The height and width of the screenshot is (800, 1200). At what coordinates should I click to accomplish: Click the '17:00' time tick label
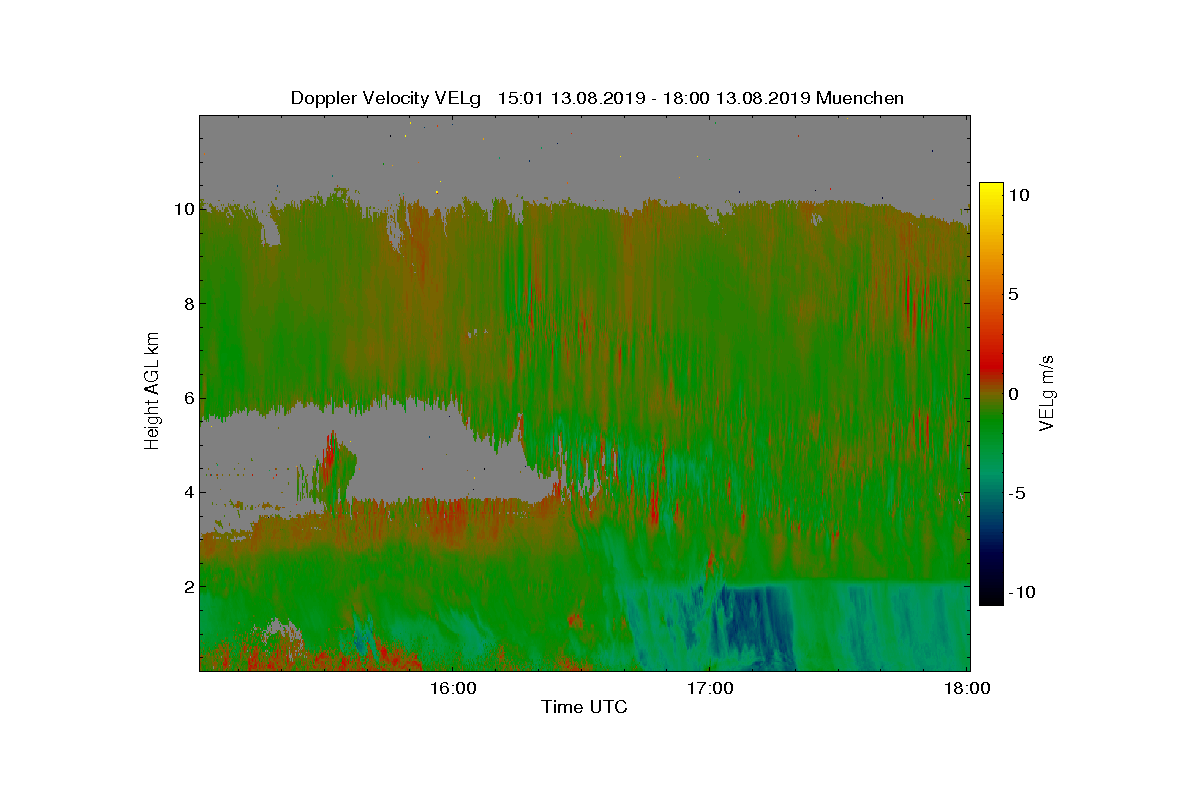709,689
